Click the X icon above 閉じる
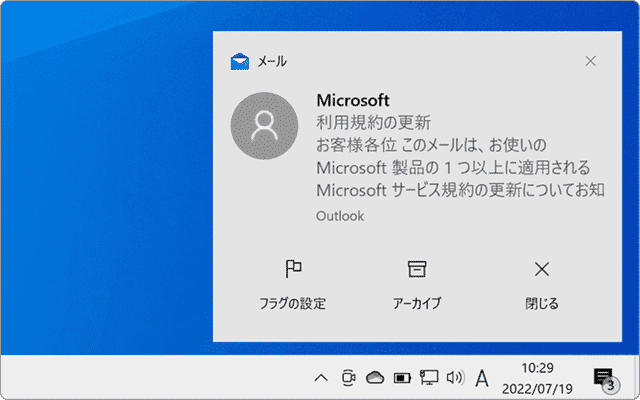The height and width of the screenshot is (400, 640). pyautogui.click(x=542, y=269)
